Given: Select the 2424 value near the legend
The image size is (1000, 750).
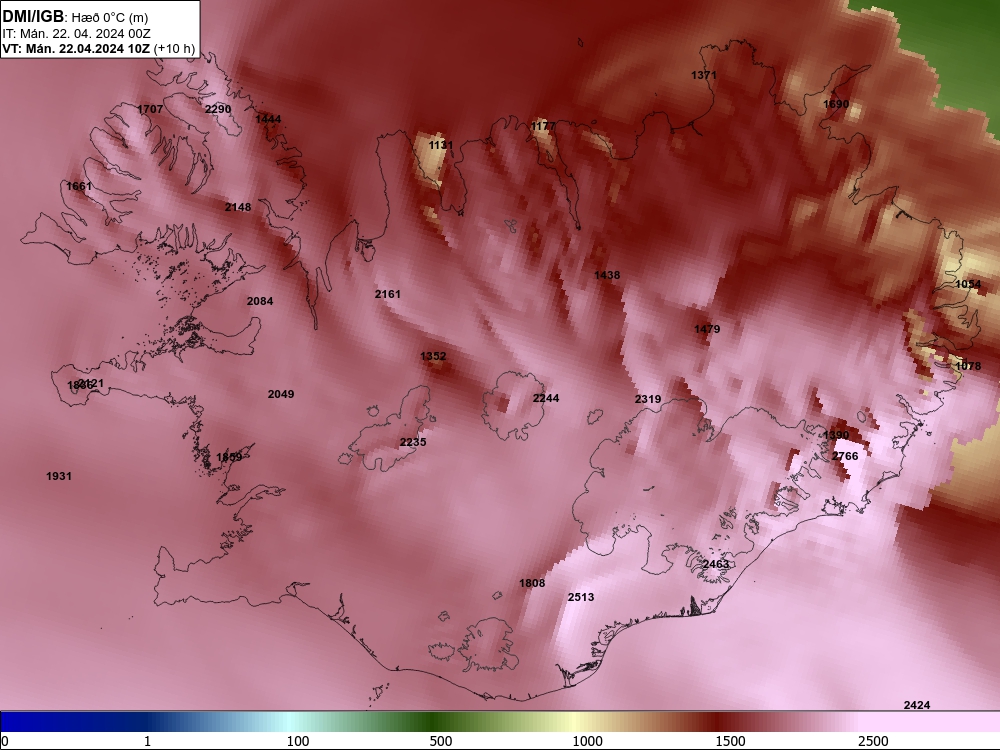Looking at the screenshot, I should (917, 705).
